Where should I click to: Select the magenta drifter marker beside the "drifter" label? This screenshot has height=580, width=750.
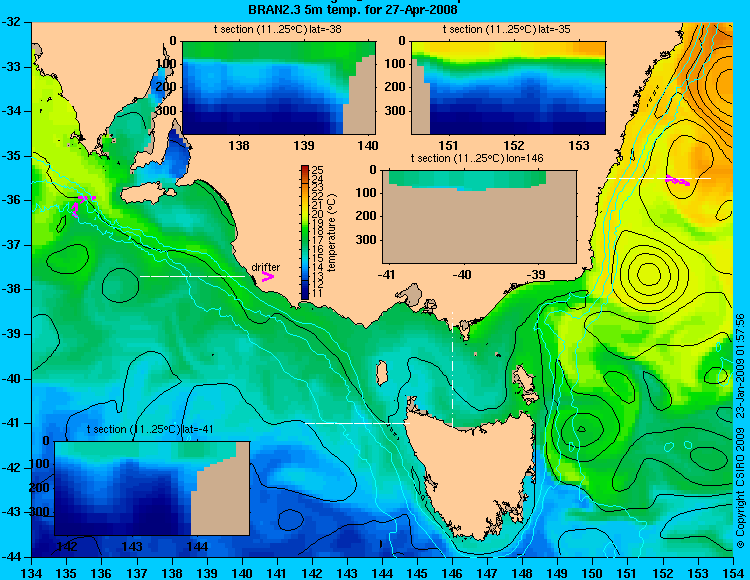267,276
